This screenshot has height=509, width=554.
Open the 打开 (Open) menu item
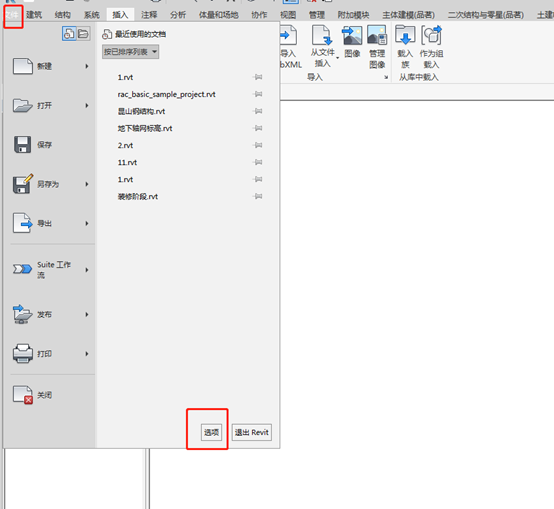(x=50, y=105)
